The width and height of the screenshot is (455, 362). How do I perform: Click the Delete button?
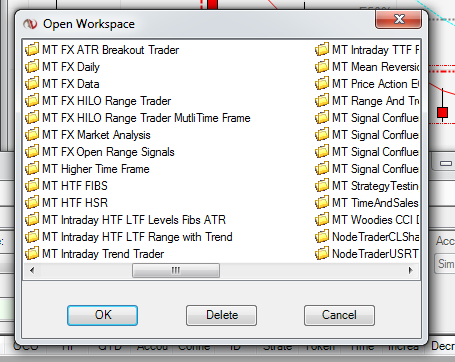[x=221, y=315]
